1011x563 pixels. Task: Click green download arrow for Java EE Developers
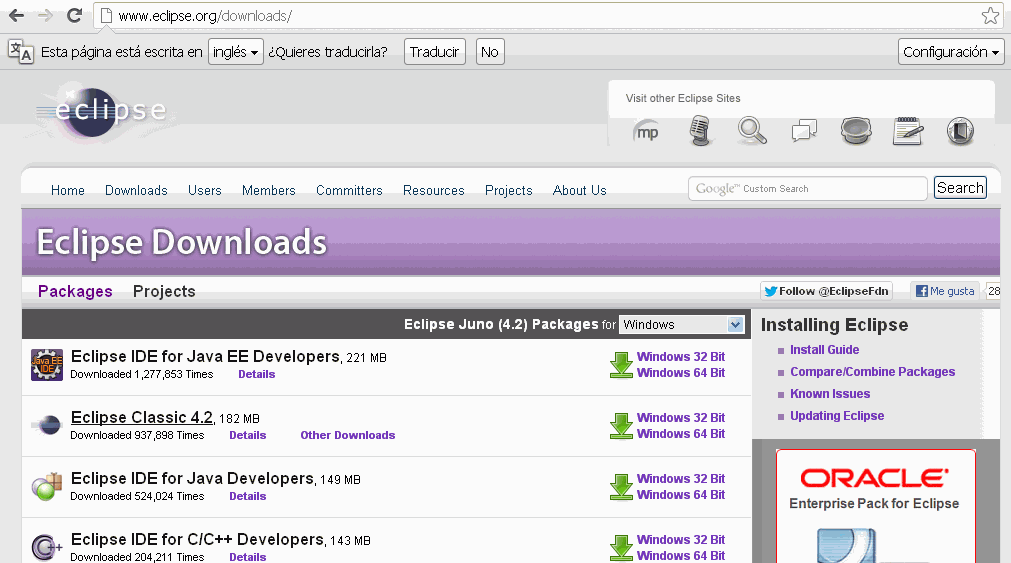pyautogui.click(x=622, y=365)
